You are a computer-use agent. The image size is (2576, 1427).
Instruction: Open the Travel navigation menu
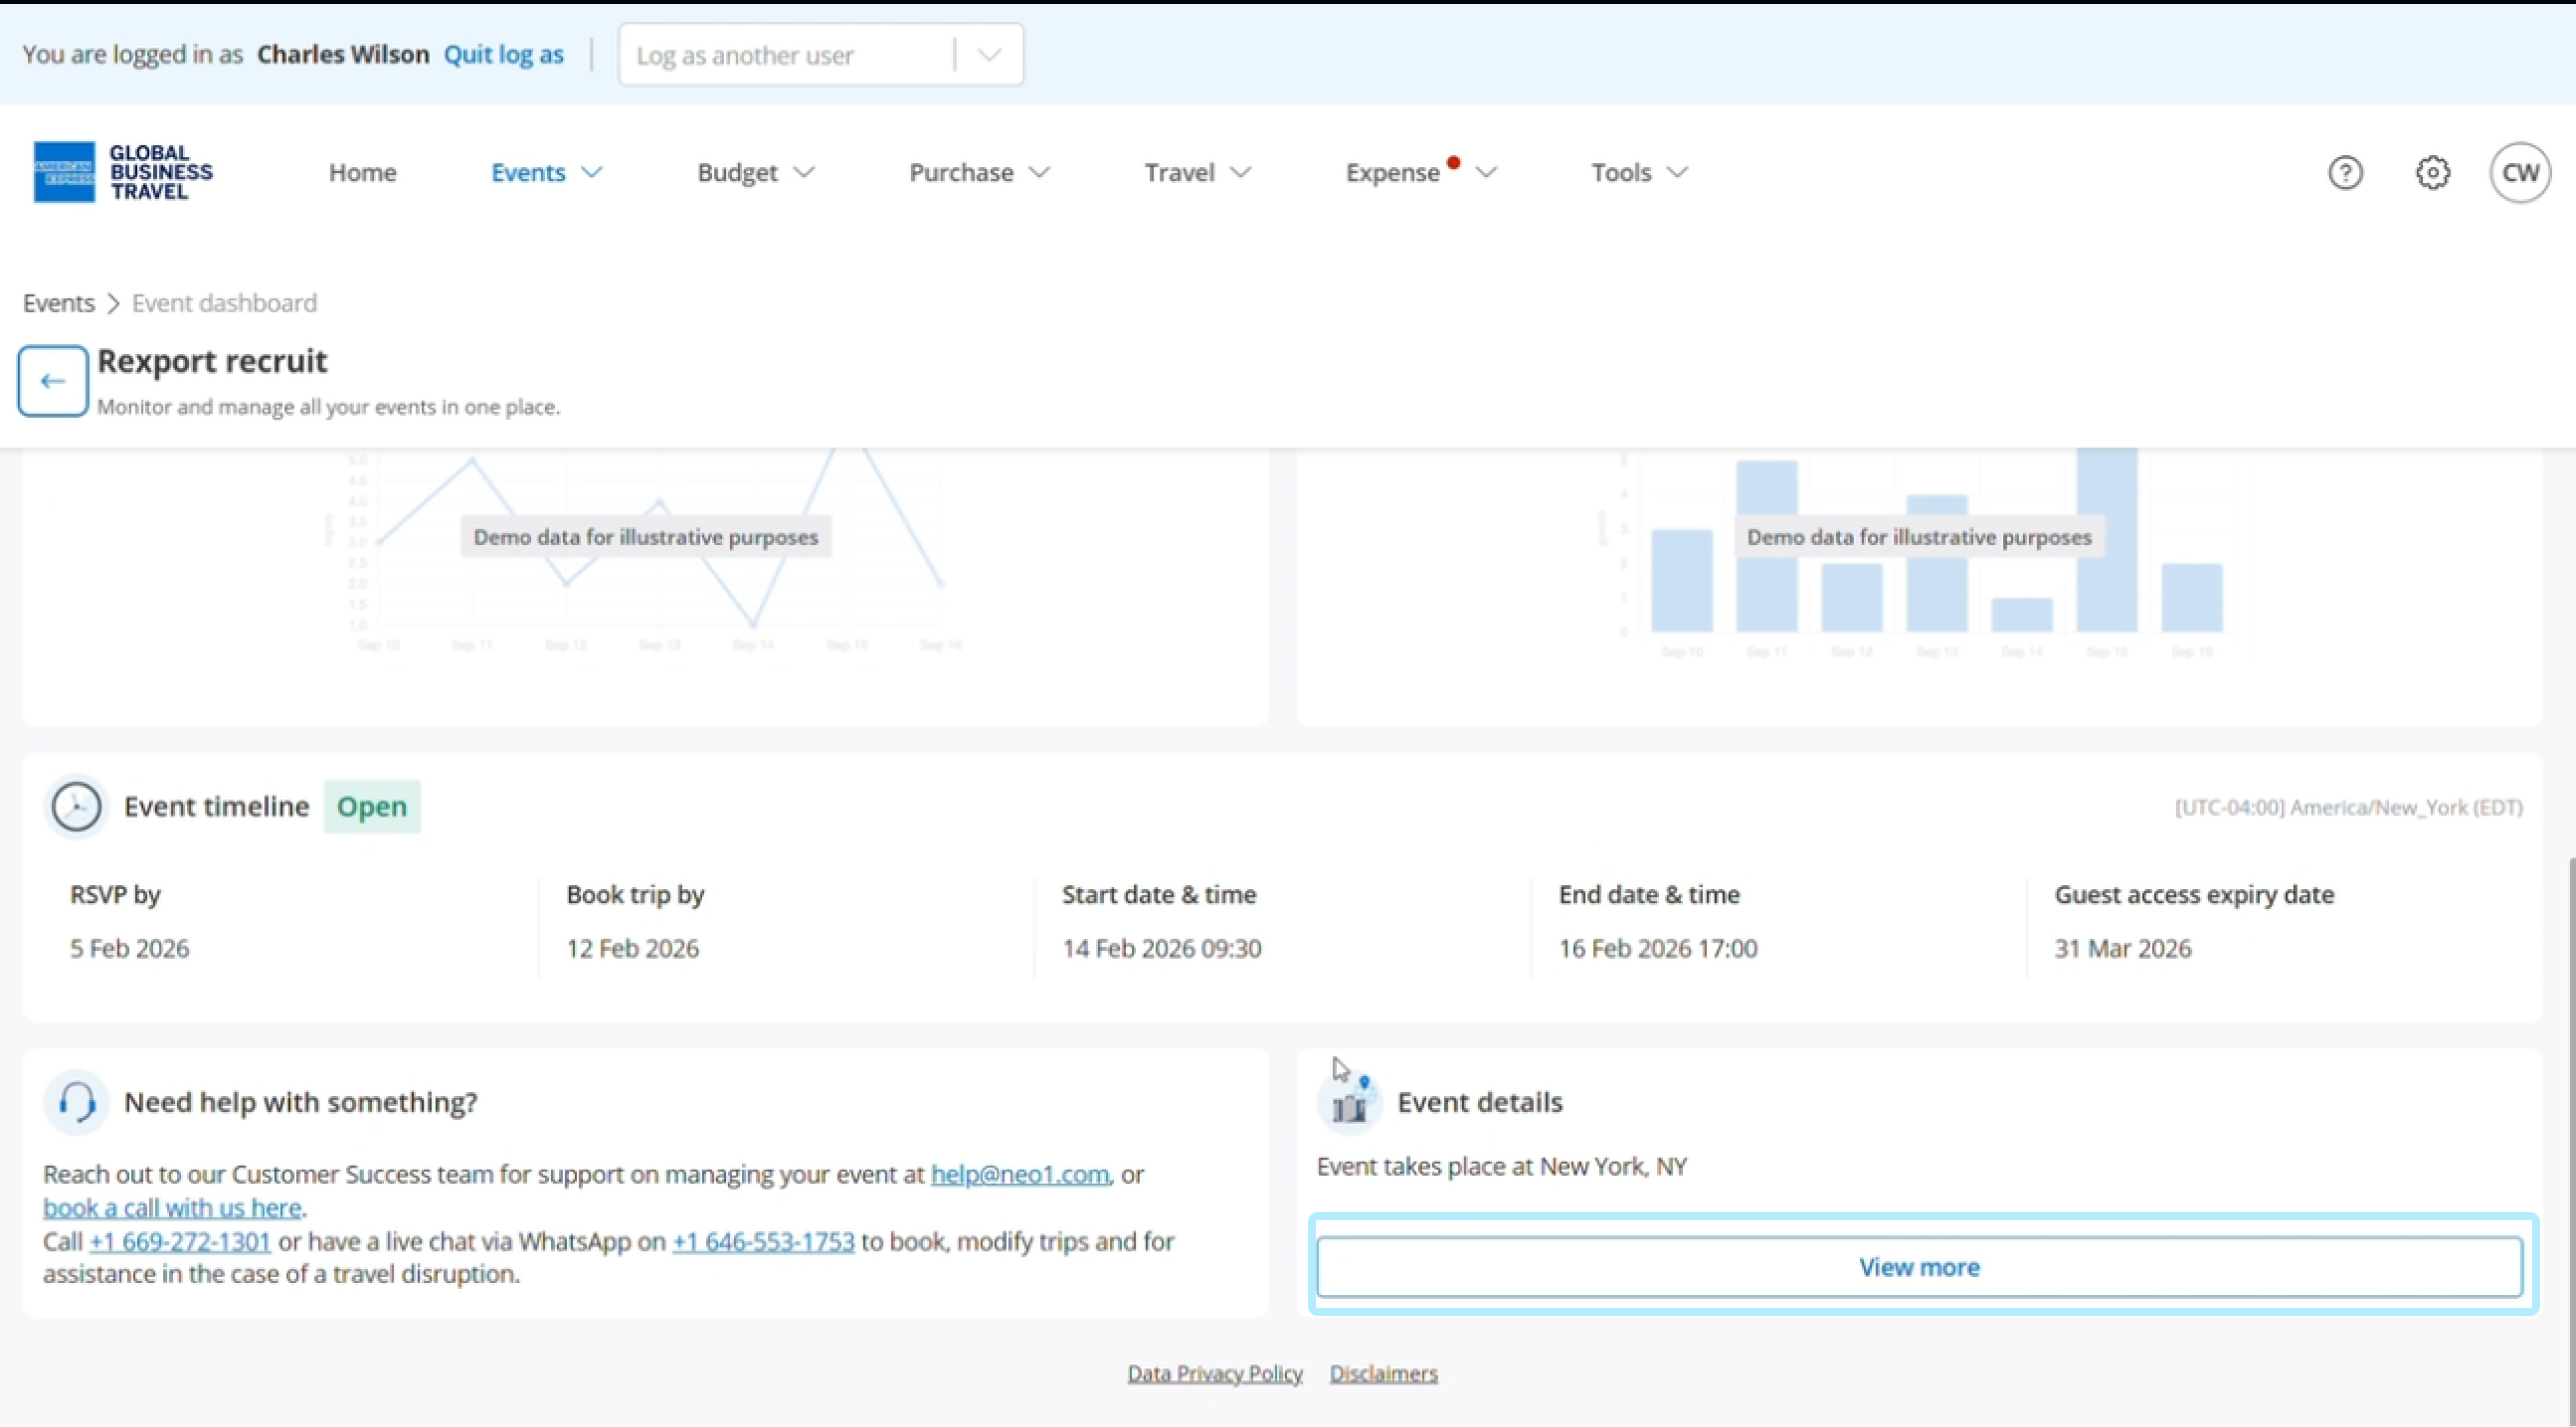pyautogui.click(x=1197, y=173)
